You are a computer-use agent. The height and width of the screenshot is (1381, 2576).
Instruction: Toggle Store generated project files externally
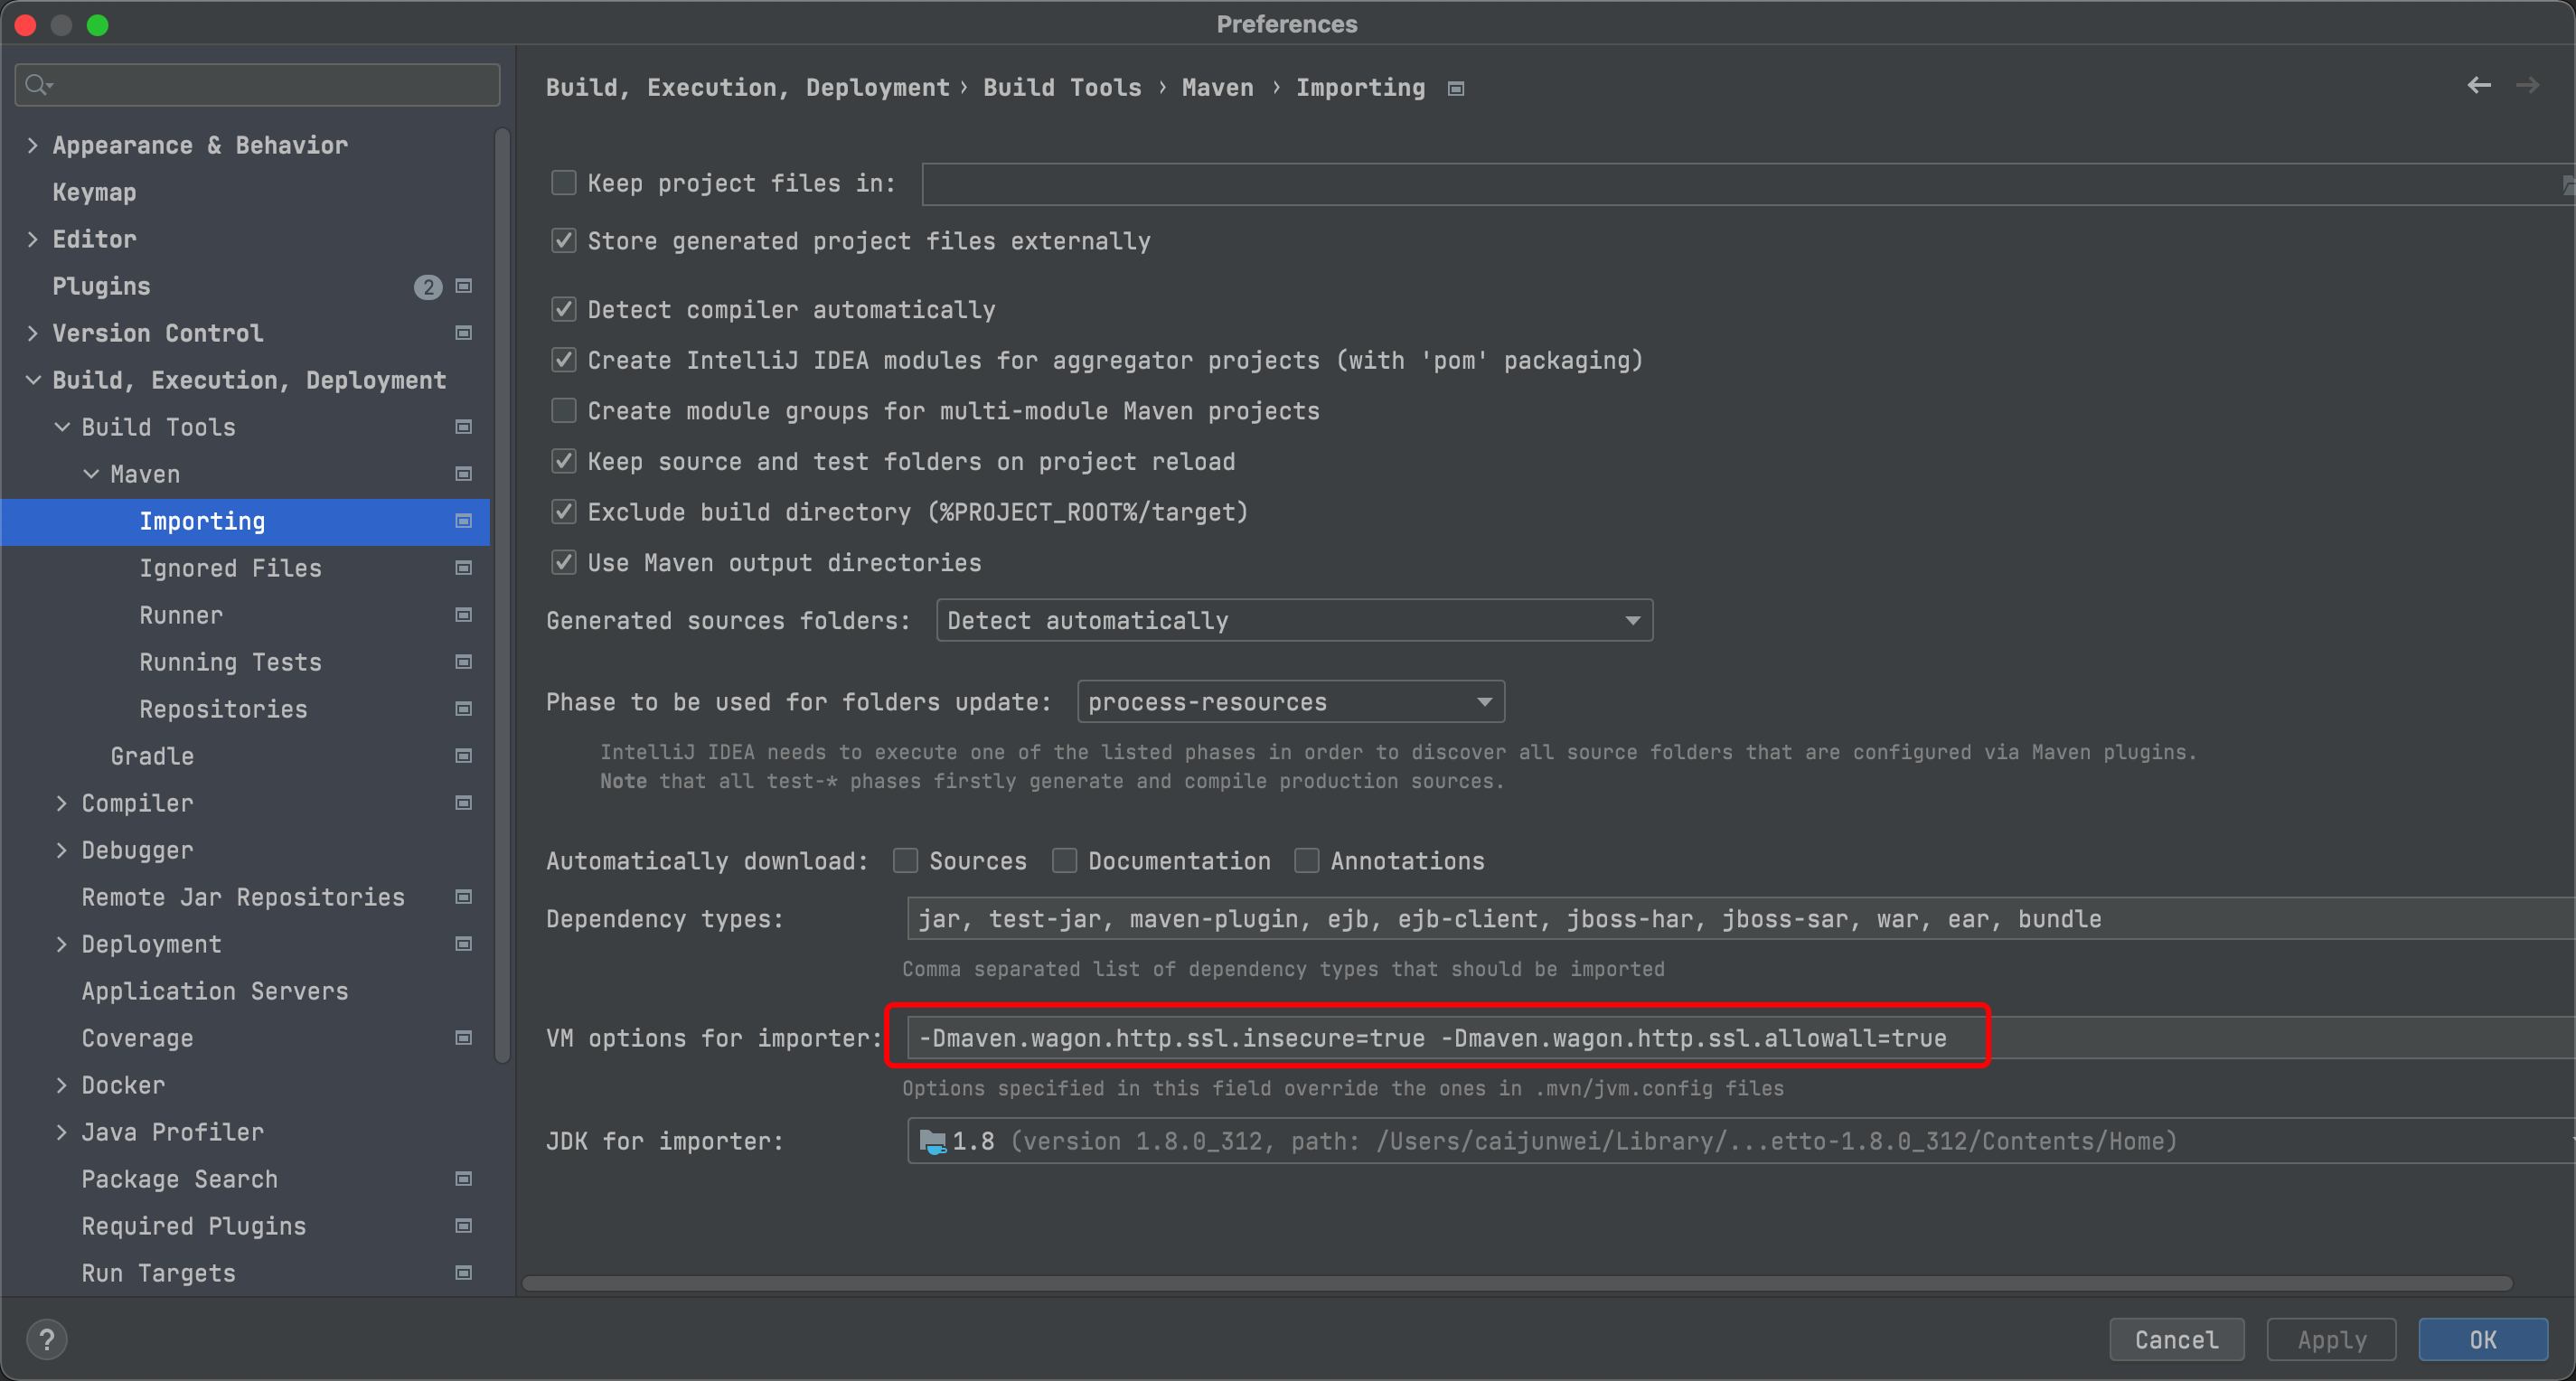click(564, 241)
